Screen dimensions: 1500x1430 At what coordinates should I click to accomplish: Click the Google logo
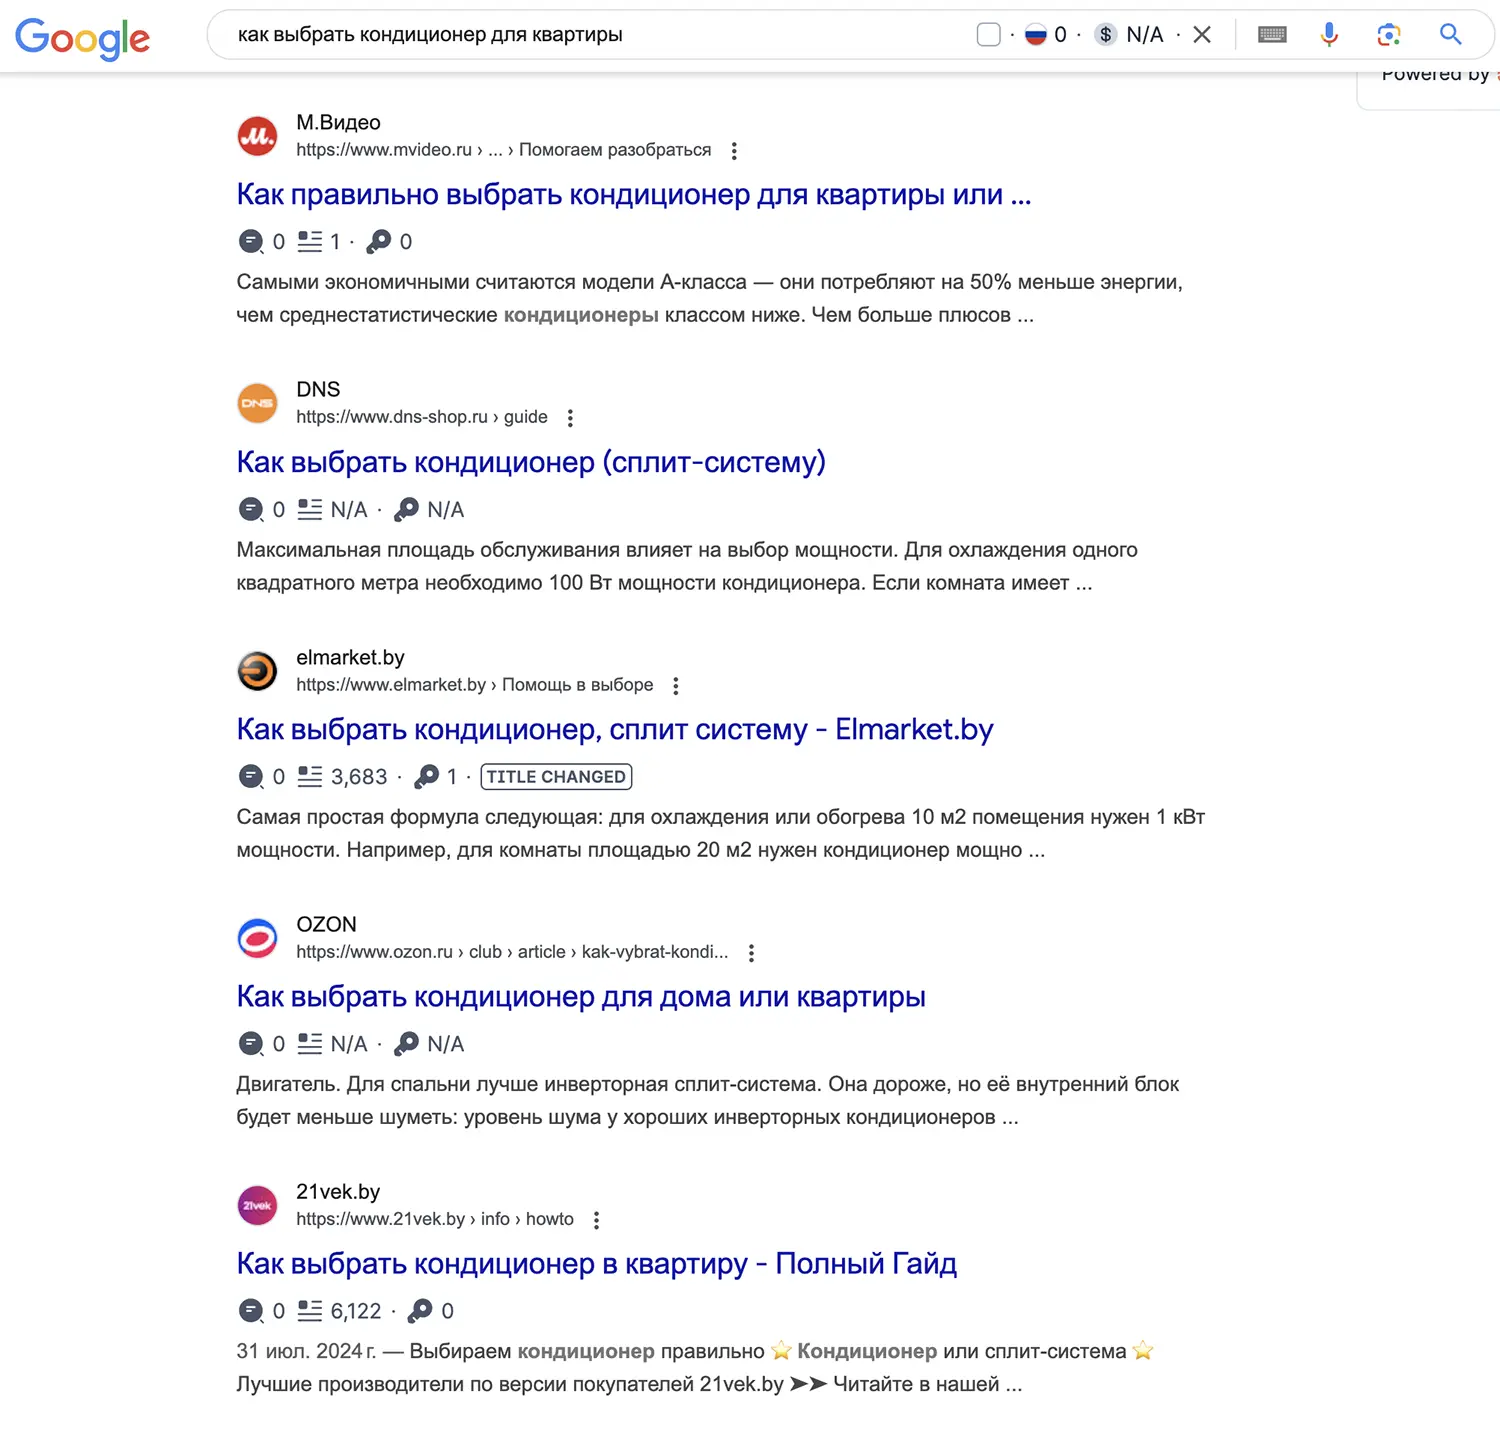click(x=82, y=38)
